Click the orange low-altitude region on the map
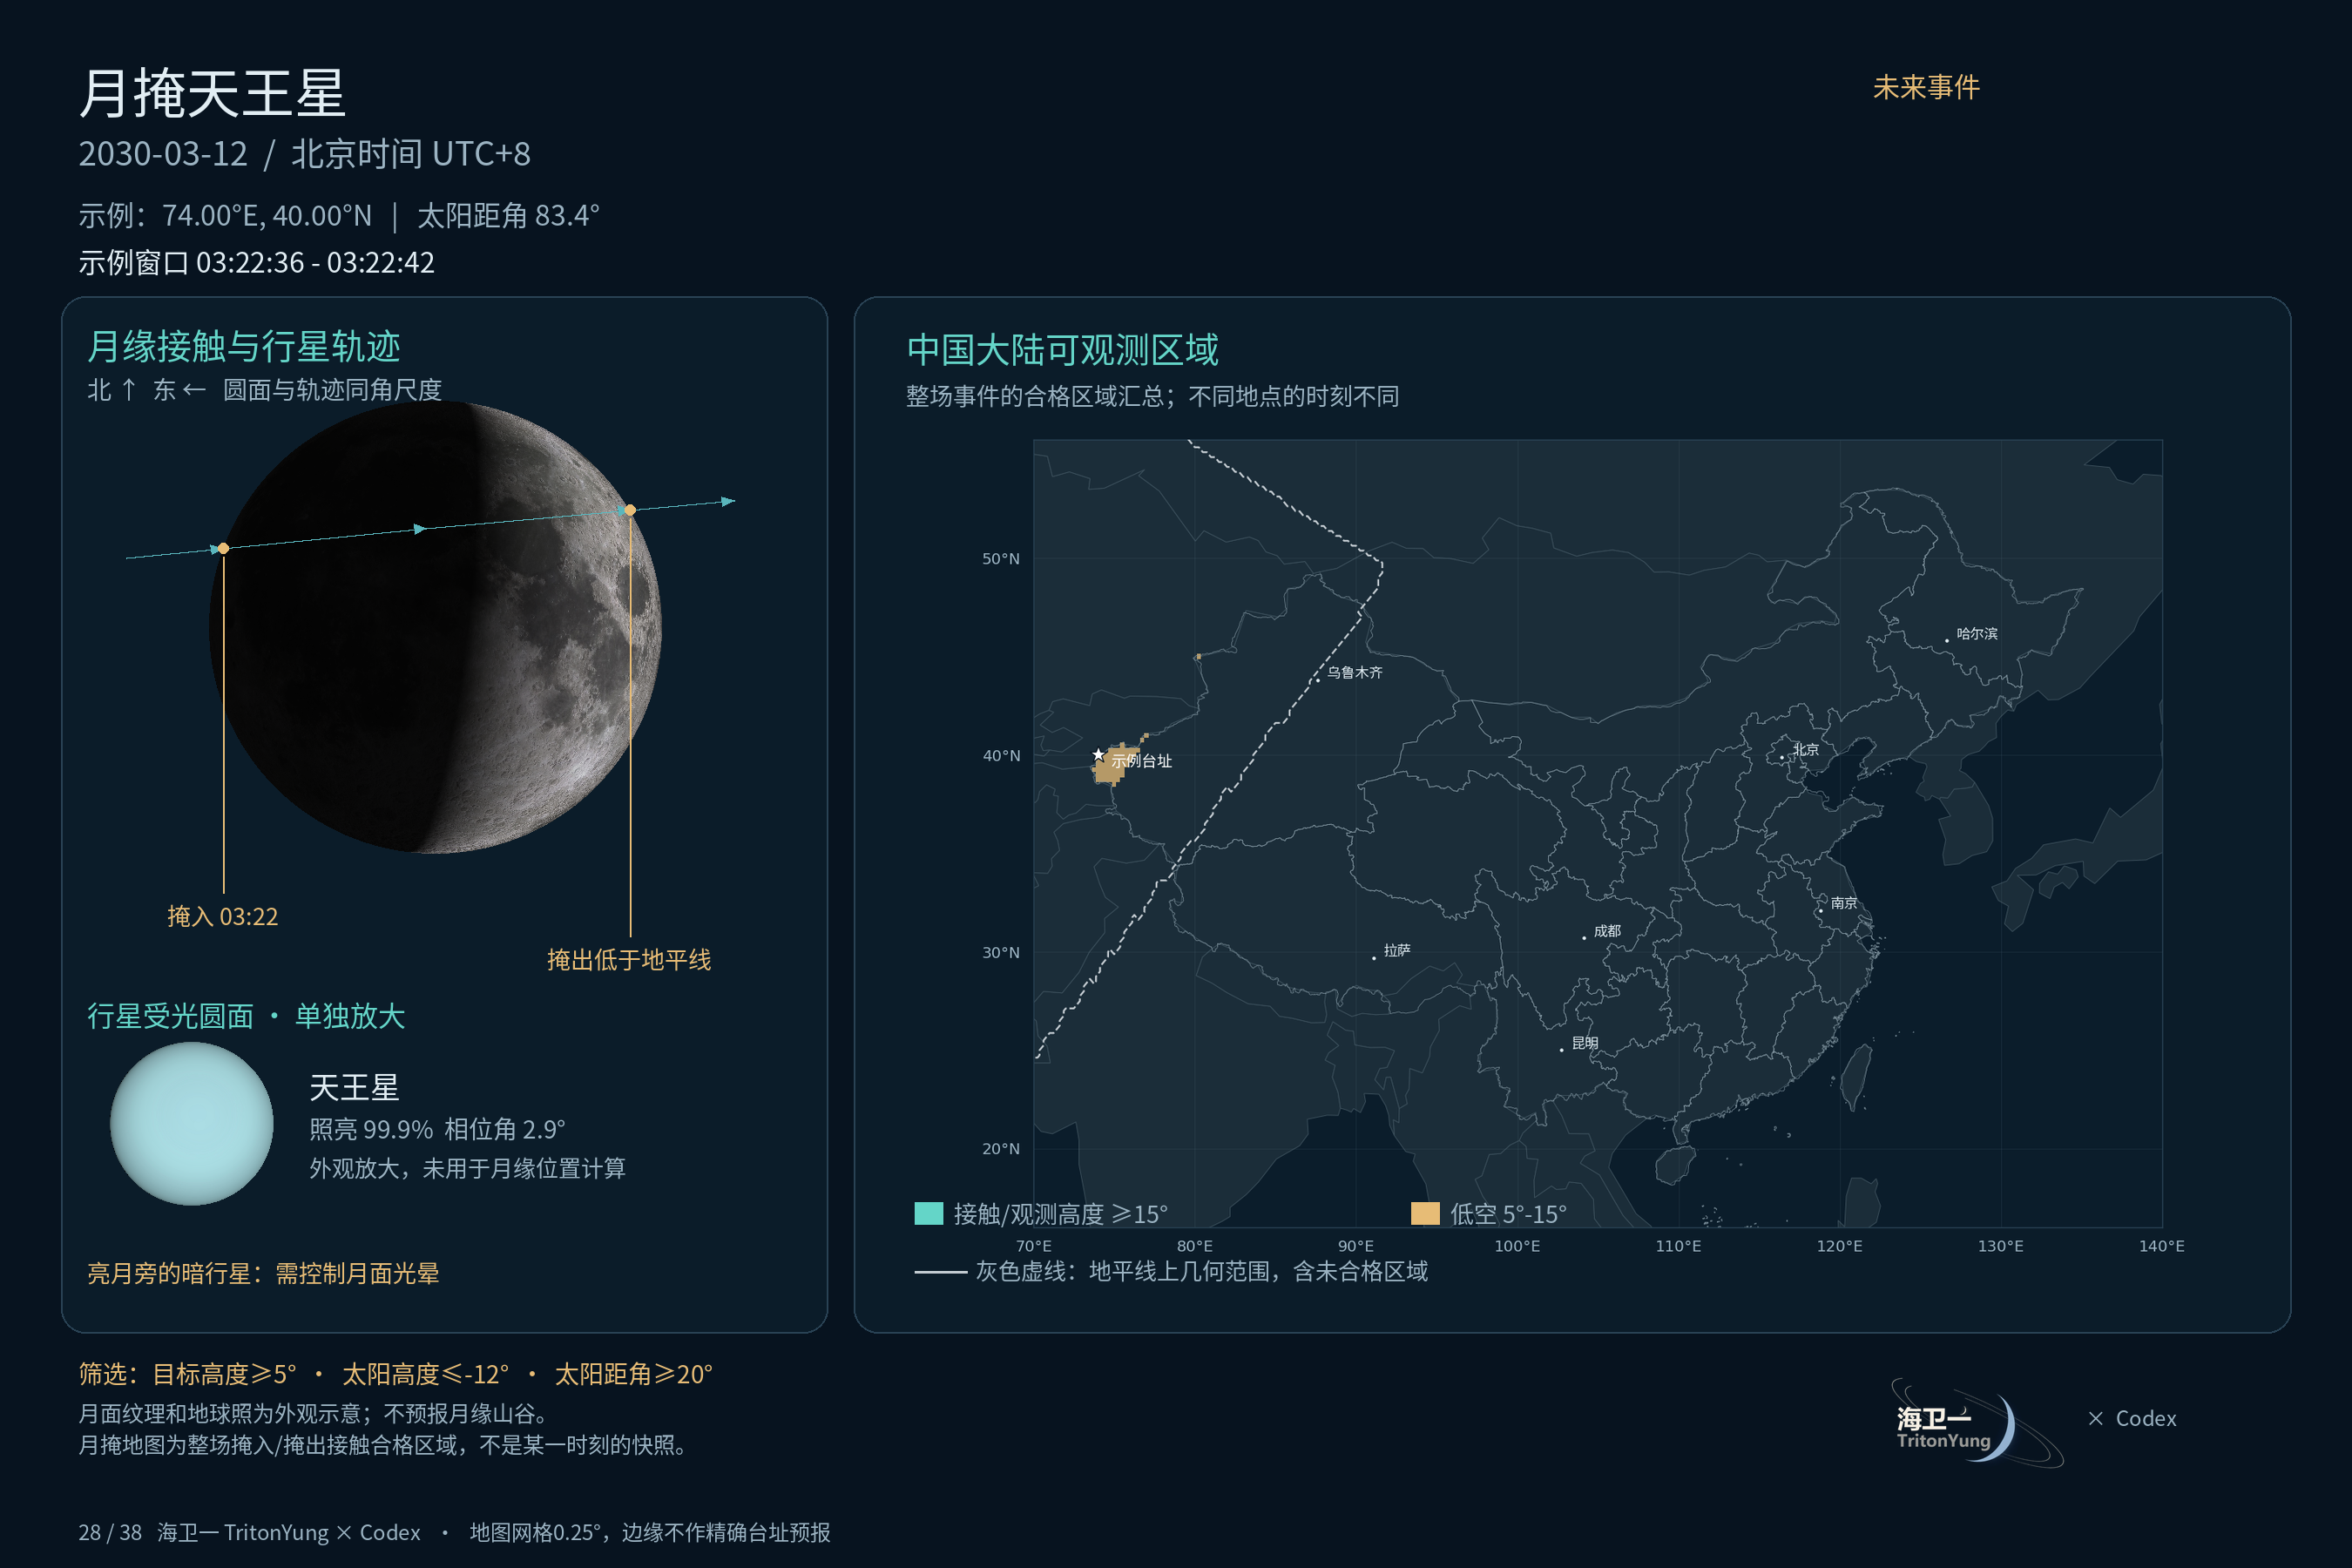The width and height of the screenshot is (2352, 1568). point(1113,765)
